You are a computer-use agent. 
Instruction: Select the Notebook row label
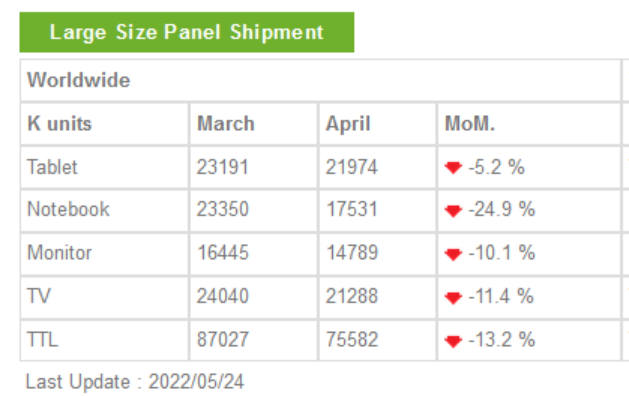(x=68, y=209)
